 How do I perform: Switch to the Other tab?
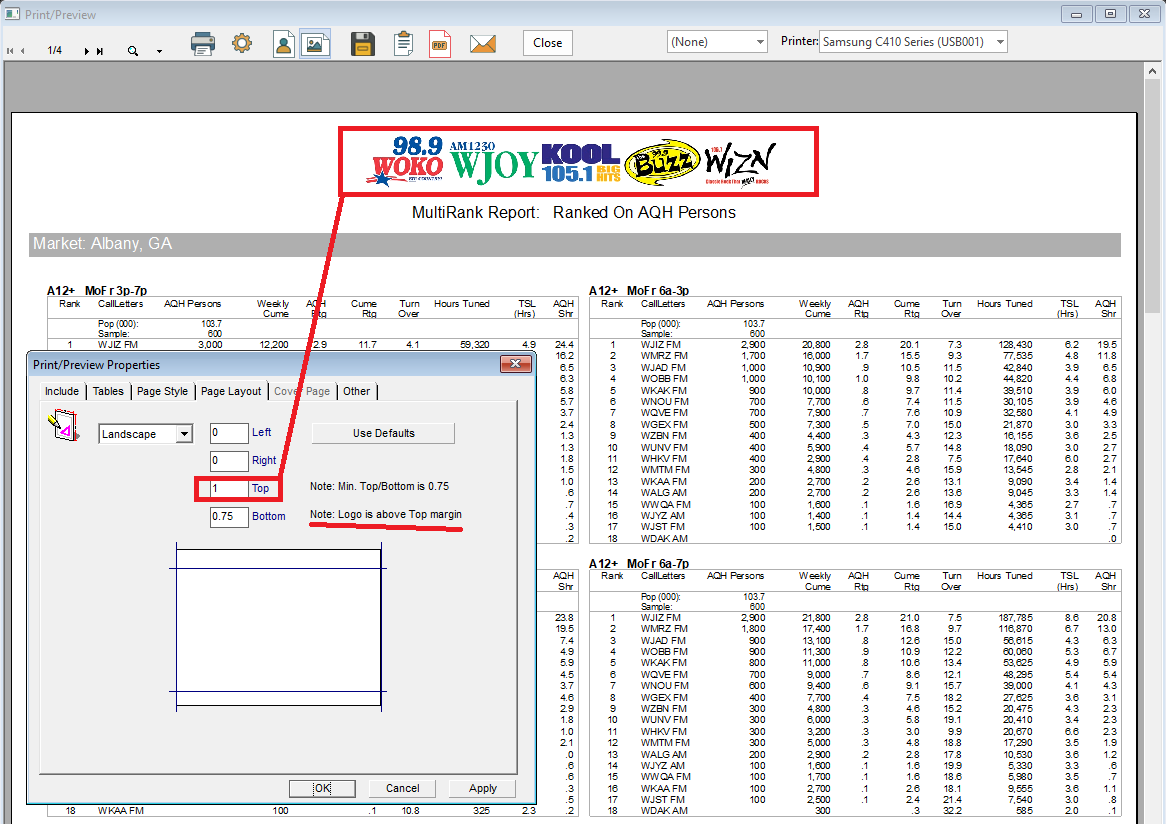356,391
